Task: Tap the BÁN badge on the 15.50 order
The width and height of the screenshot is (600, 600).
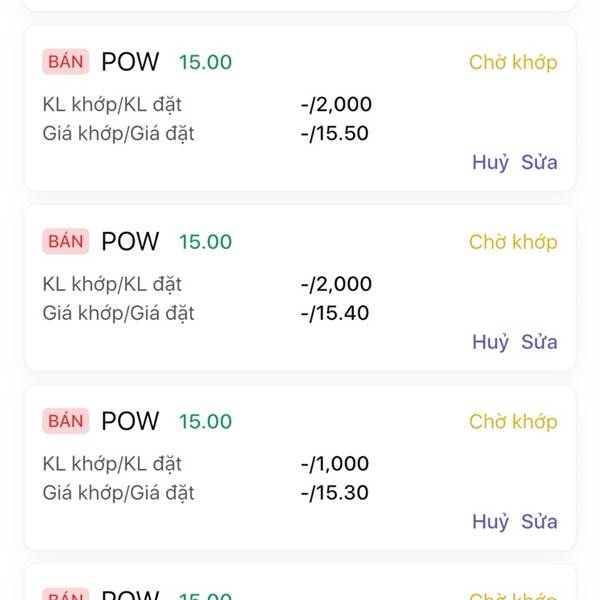Action: coord(66,62)
